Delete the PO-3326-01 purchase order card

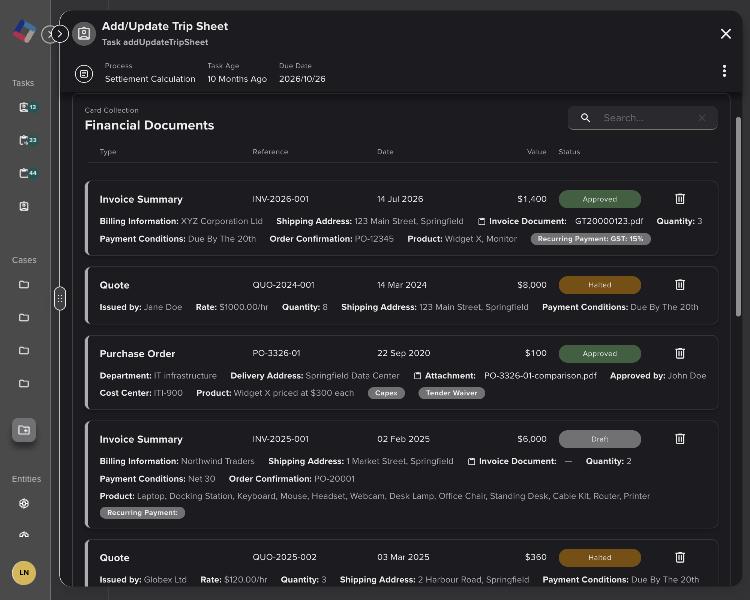[680, 353]
